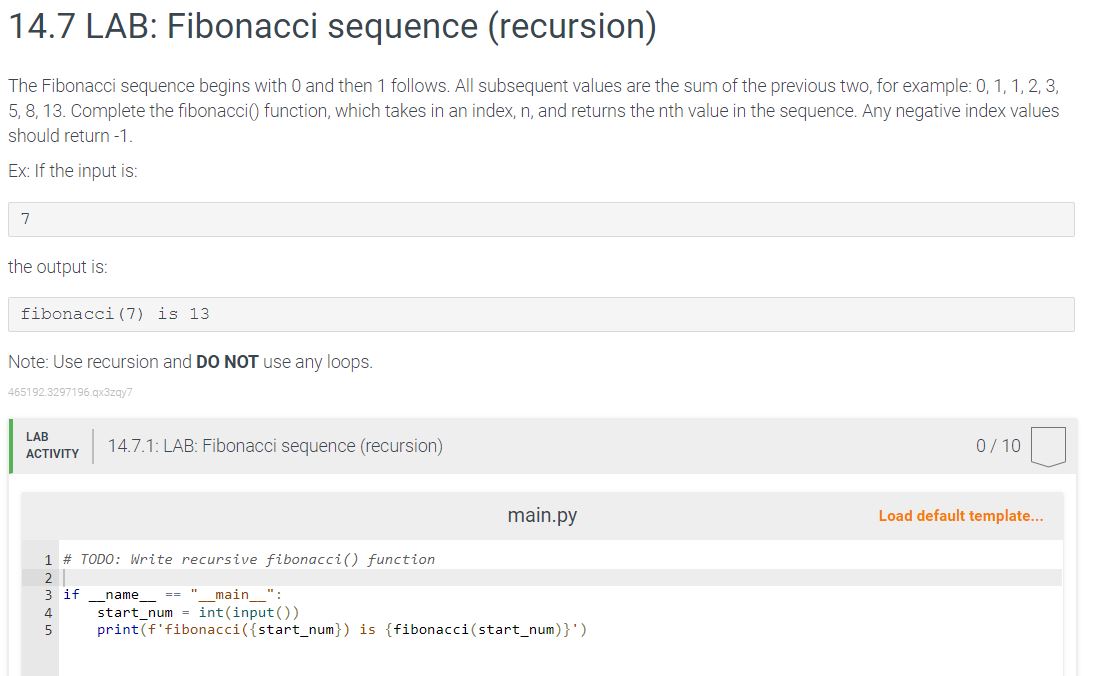
Task: Click the example output box fibonacci(7) is 13
Action: (x=540, y=314)
